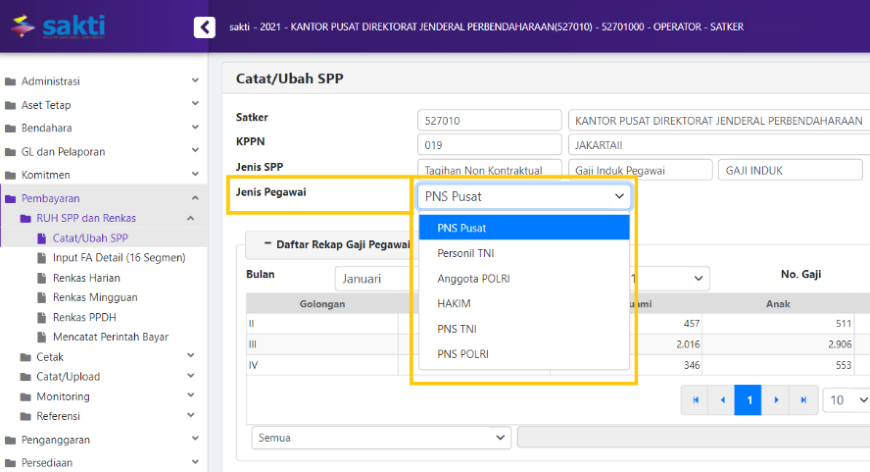
Task: Click the SAKTI logo in header
Action: (x=57, y=25)
